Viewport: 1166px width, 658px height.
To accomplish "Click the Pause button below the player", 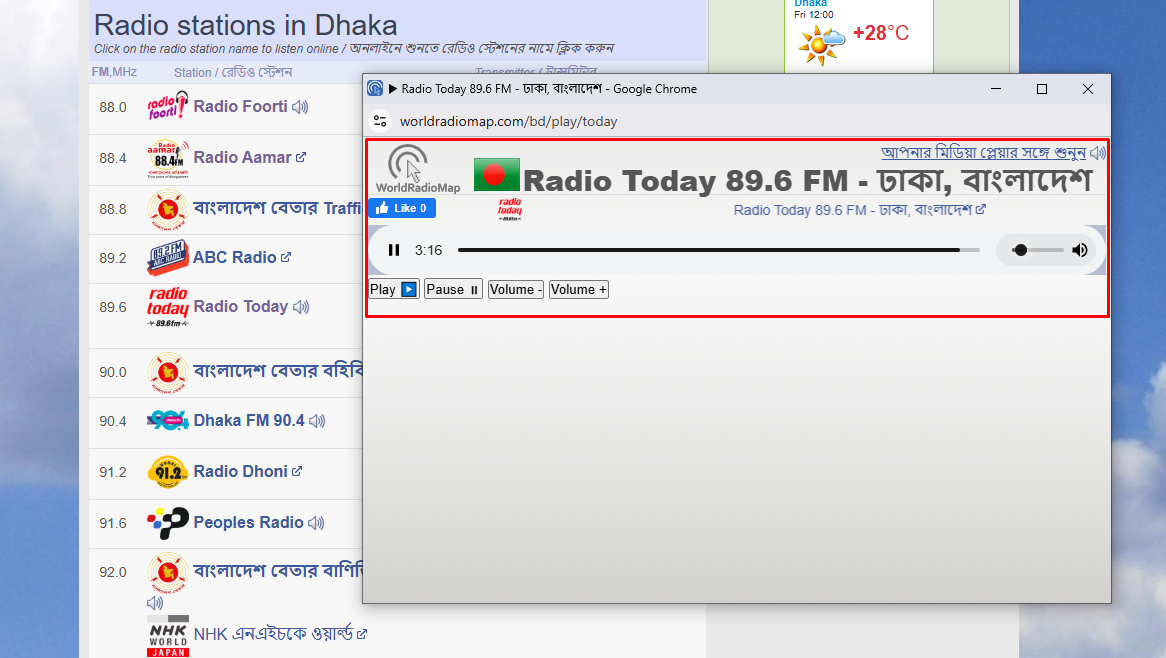I will point(453,289).
